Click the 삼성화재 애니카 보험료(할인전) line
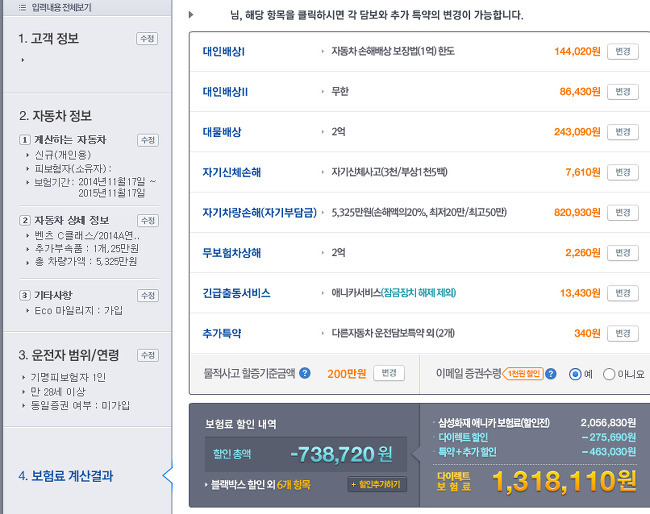The image size is (650, 514). [537, 423]
